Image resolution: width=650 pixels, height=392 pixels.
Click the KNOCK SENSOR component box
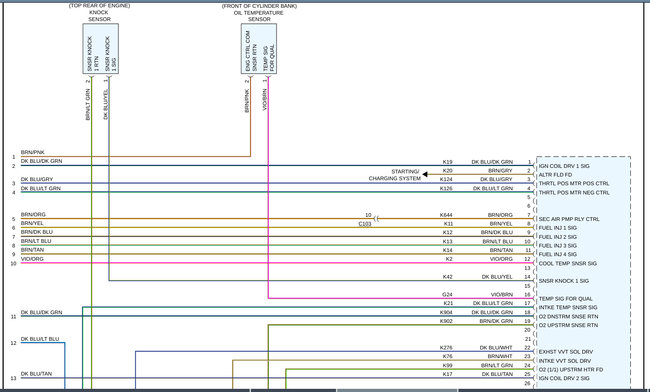pyautogui.click(x=101, y=49)
